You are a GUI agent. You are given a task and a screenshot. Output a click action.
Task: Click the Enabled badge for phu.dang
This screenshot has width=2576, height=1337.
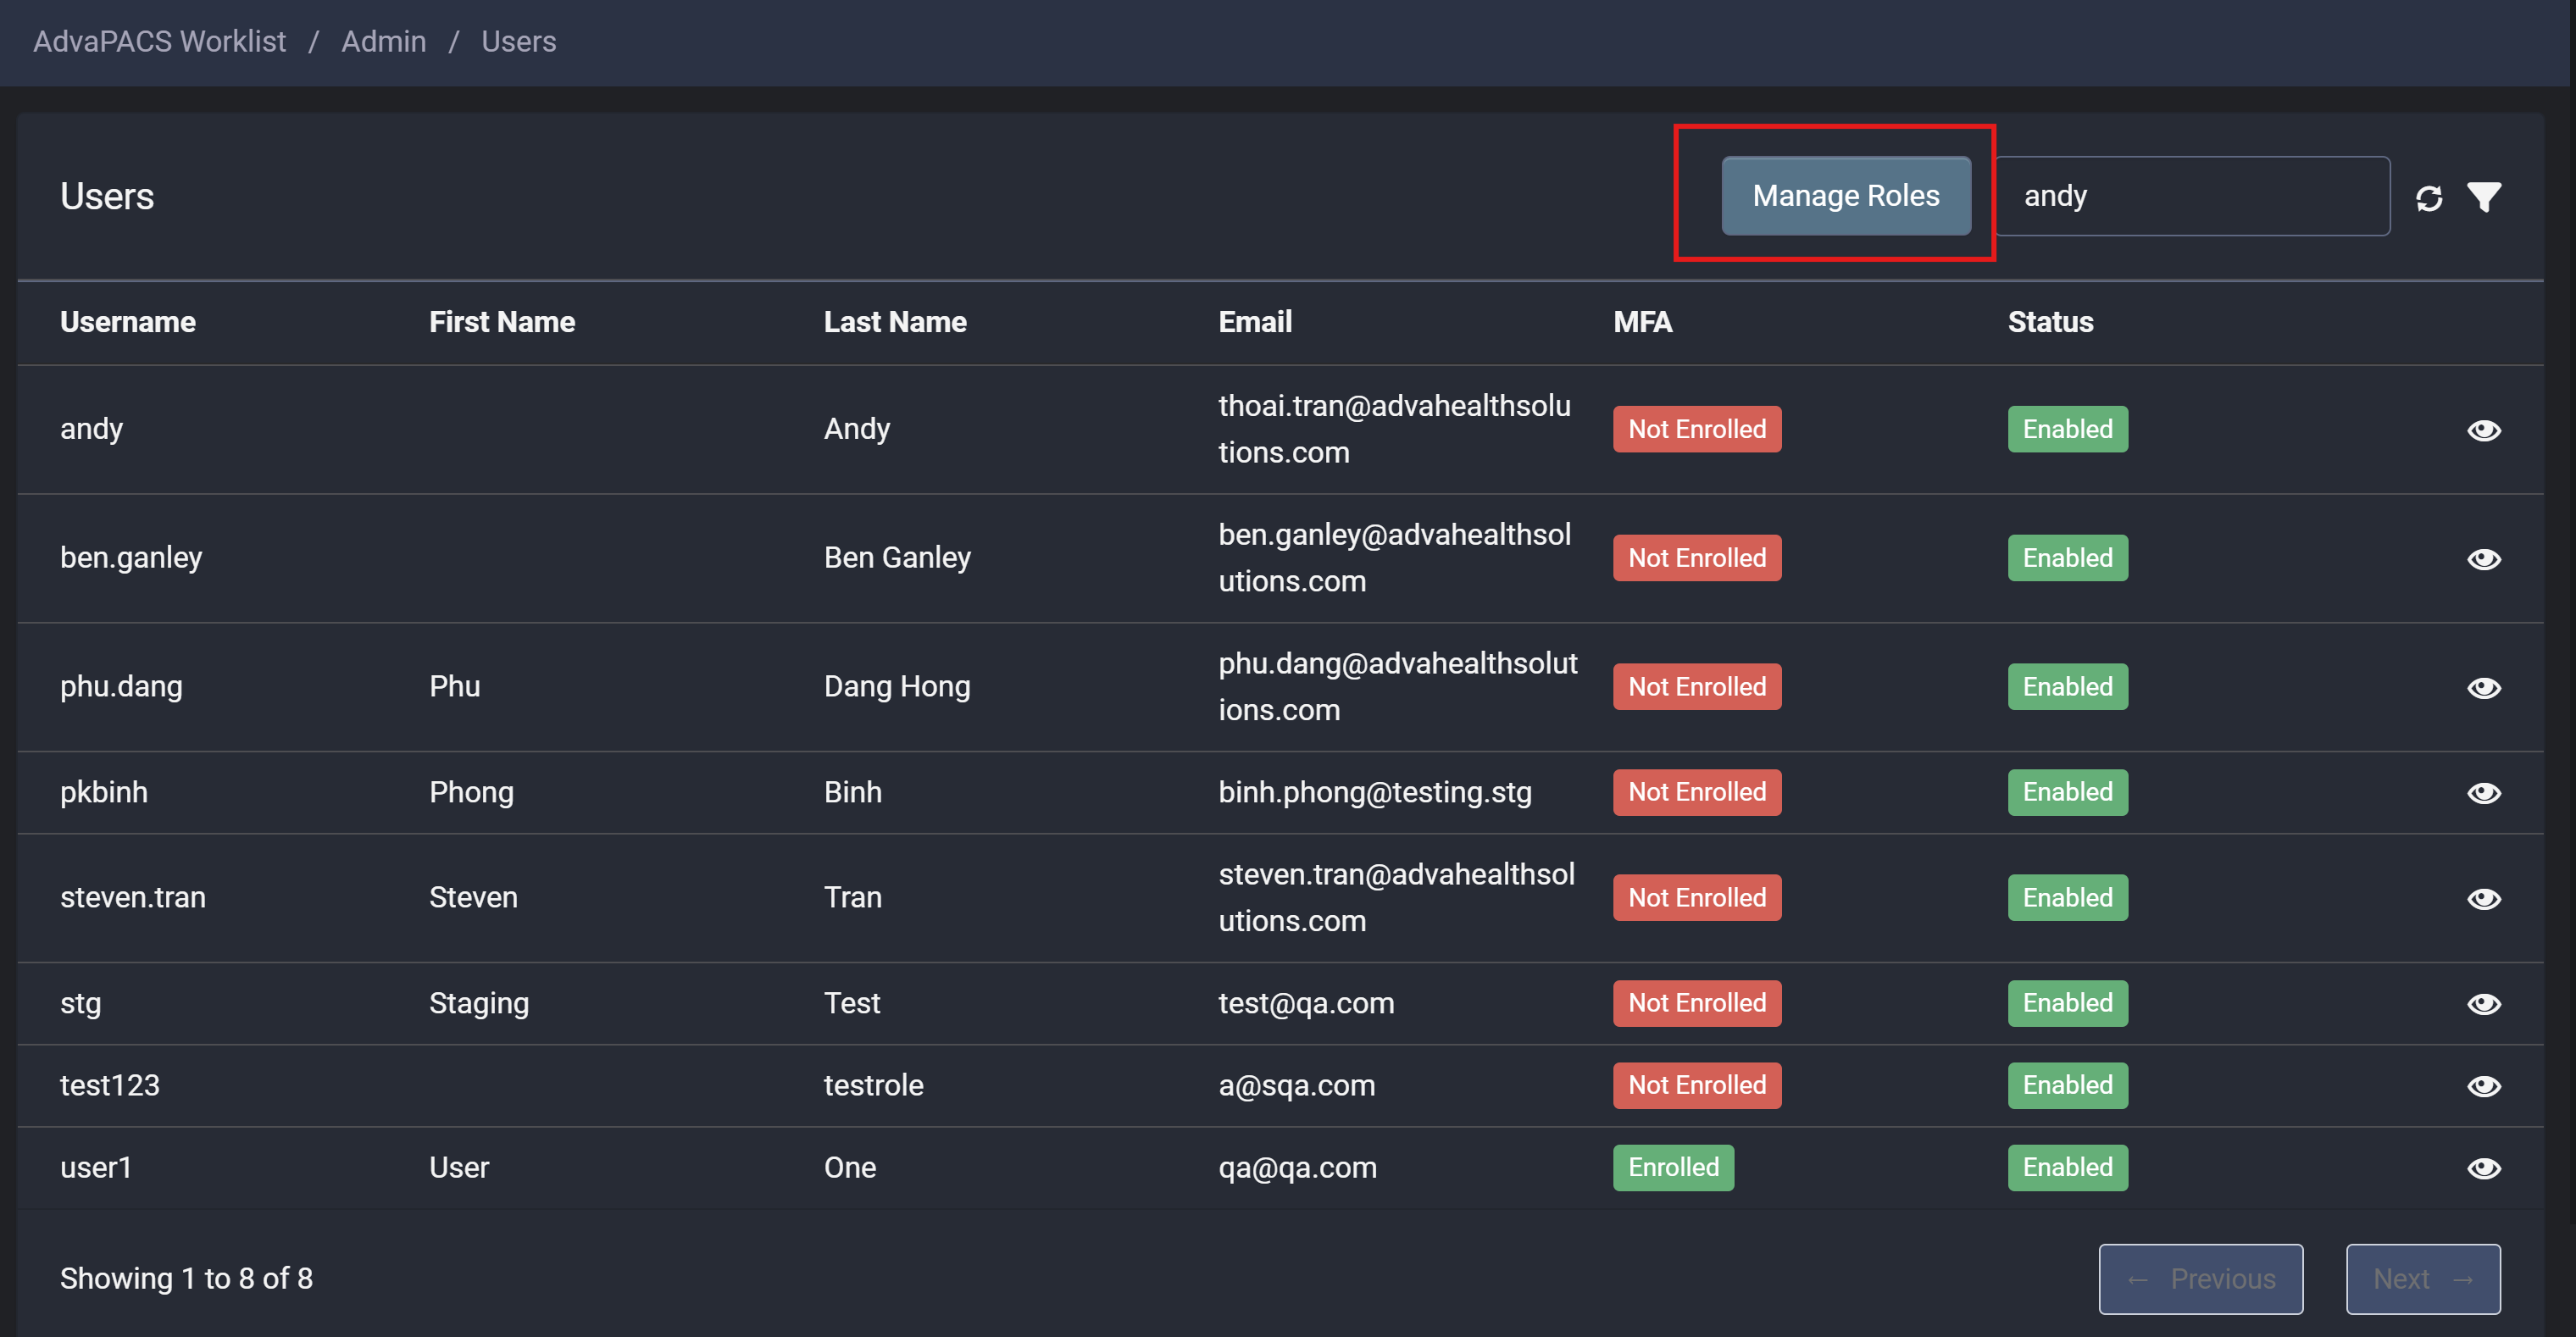tap(2068, 687)
